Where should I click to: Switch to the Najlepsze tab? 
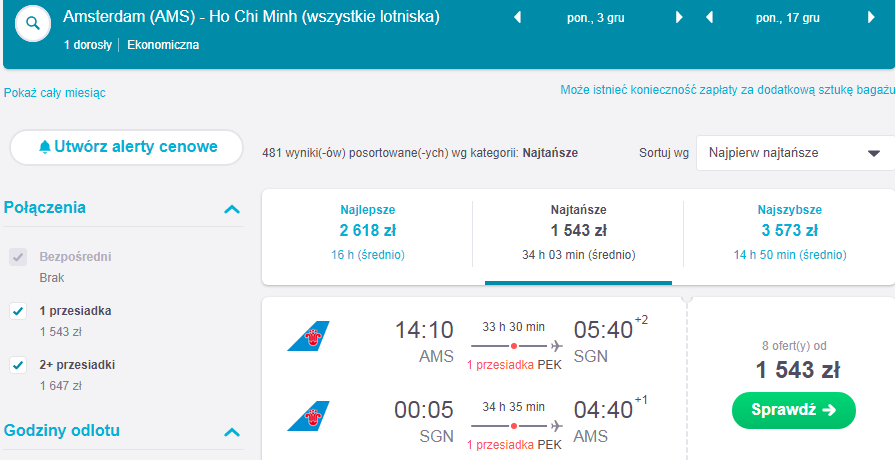coord(368,234)
